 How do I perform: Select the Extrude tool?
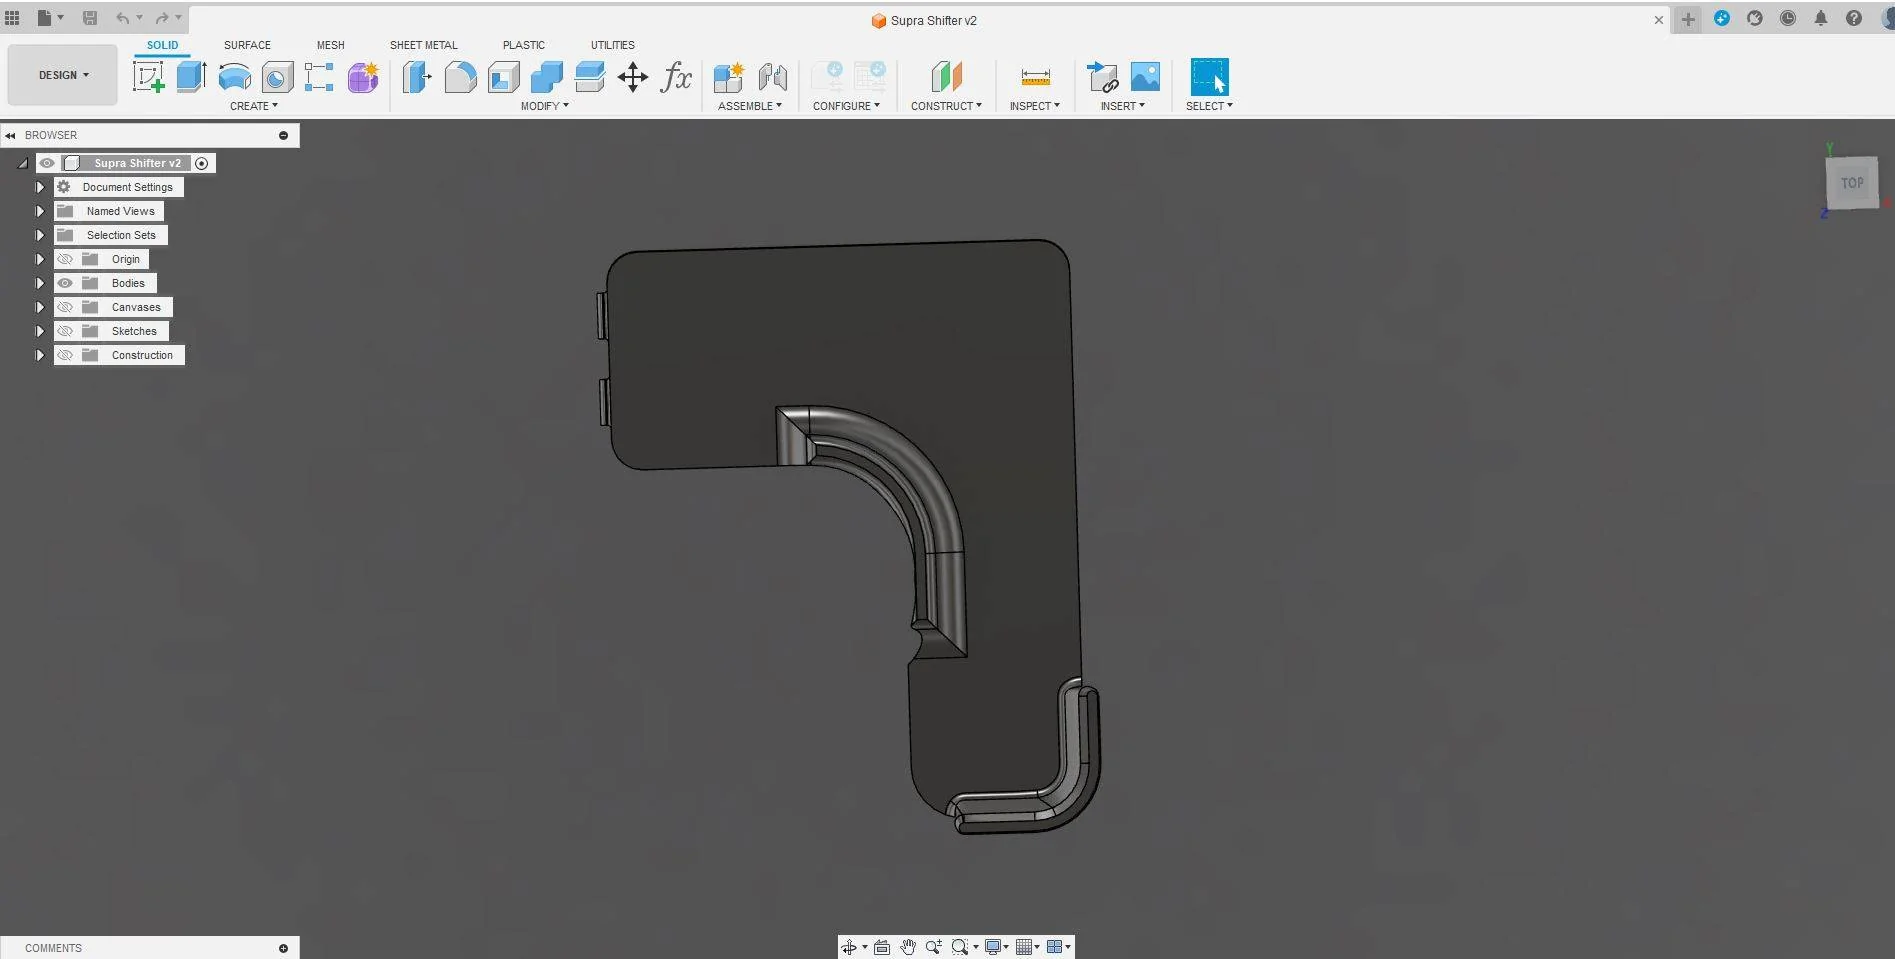191,77
